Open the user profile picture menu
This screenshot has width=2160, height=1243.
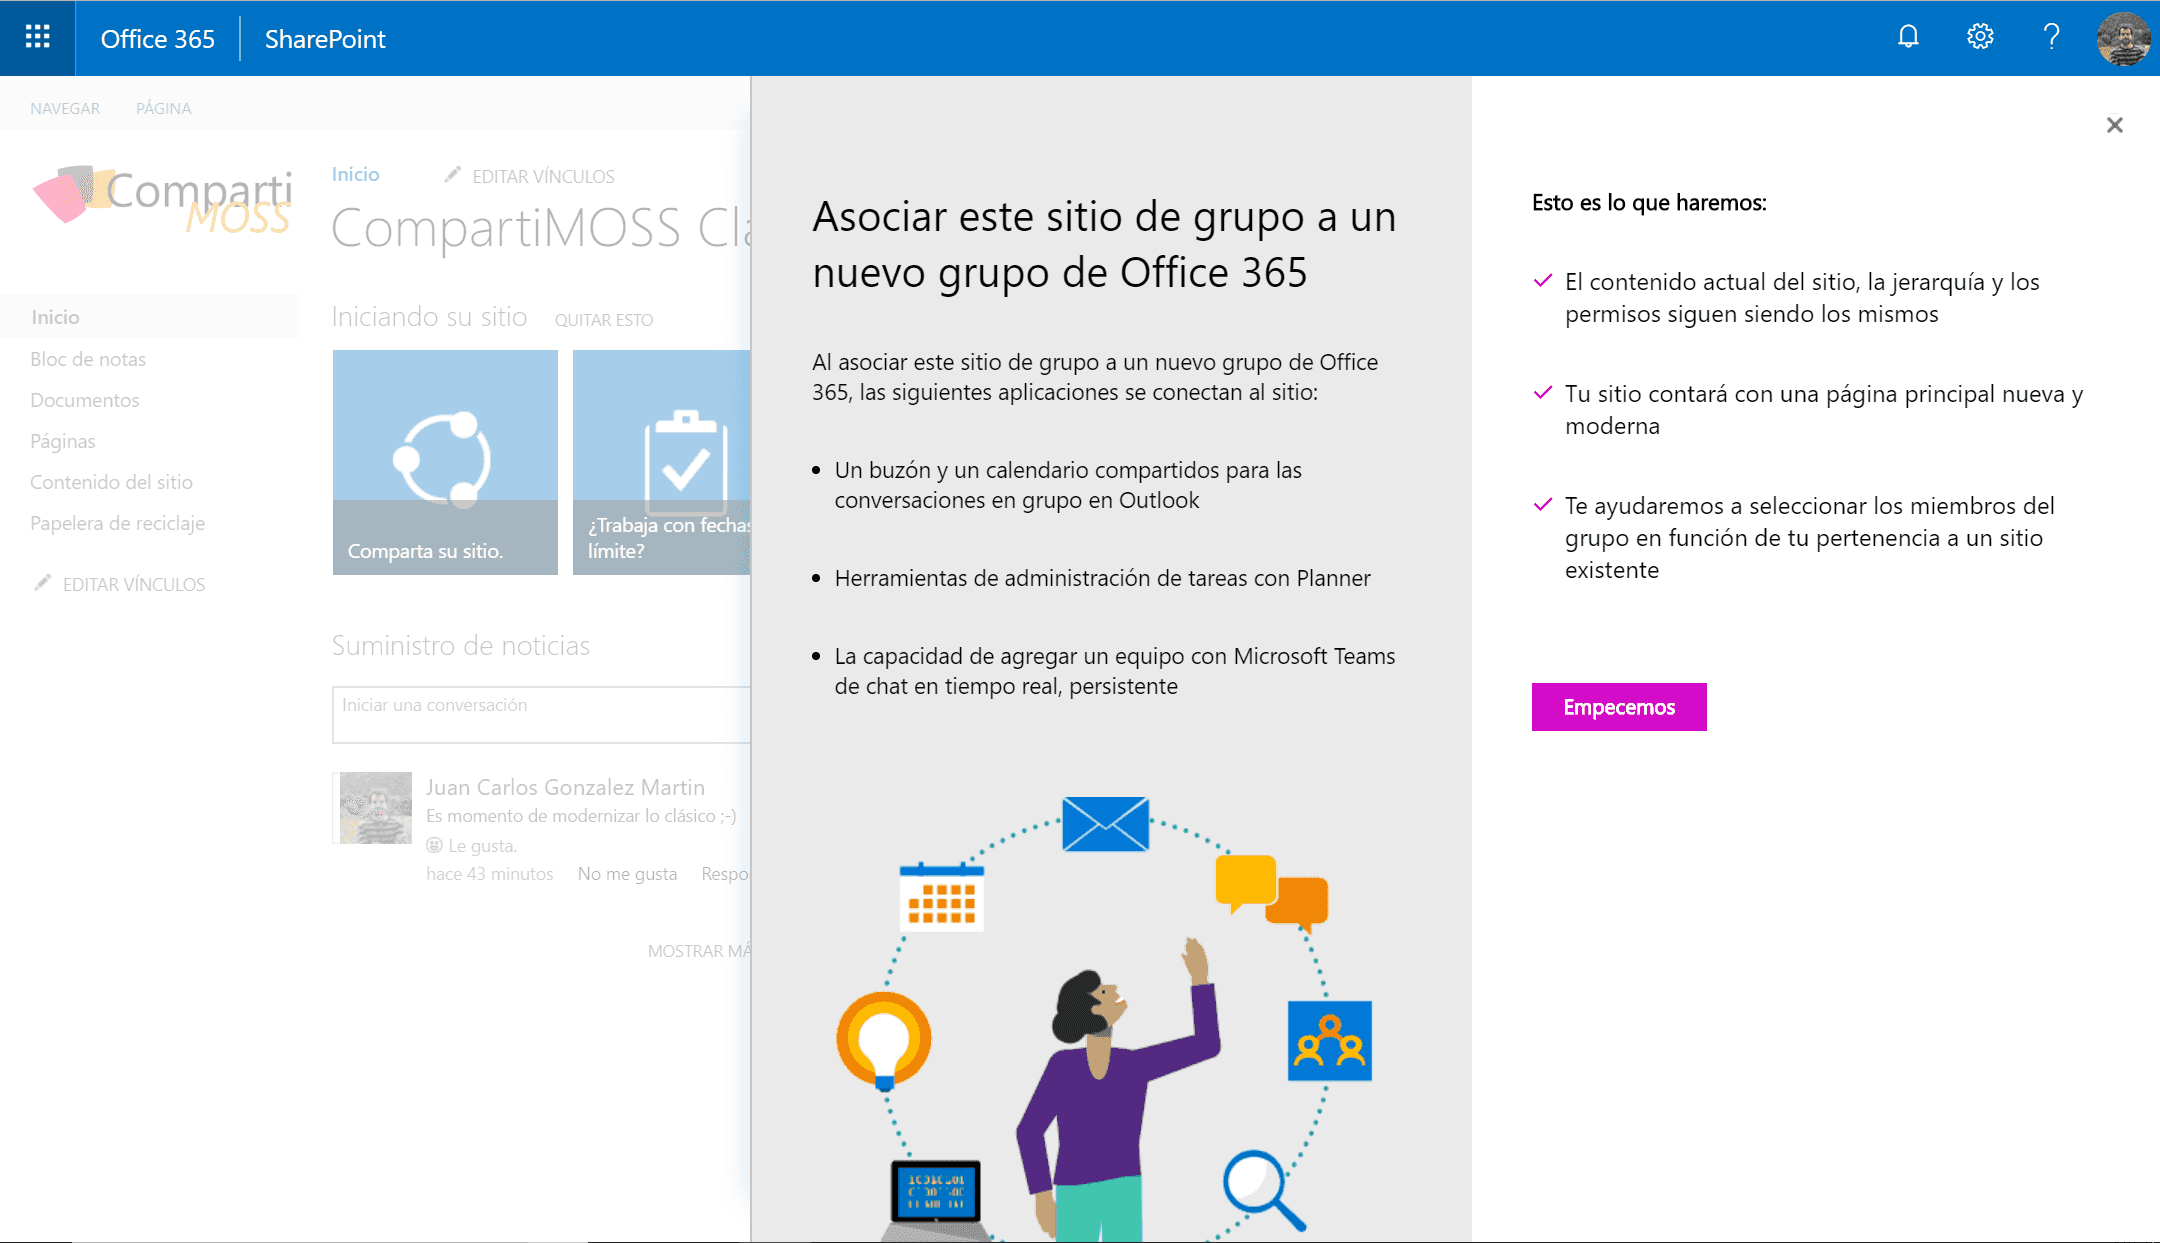tap(2123, 38)
